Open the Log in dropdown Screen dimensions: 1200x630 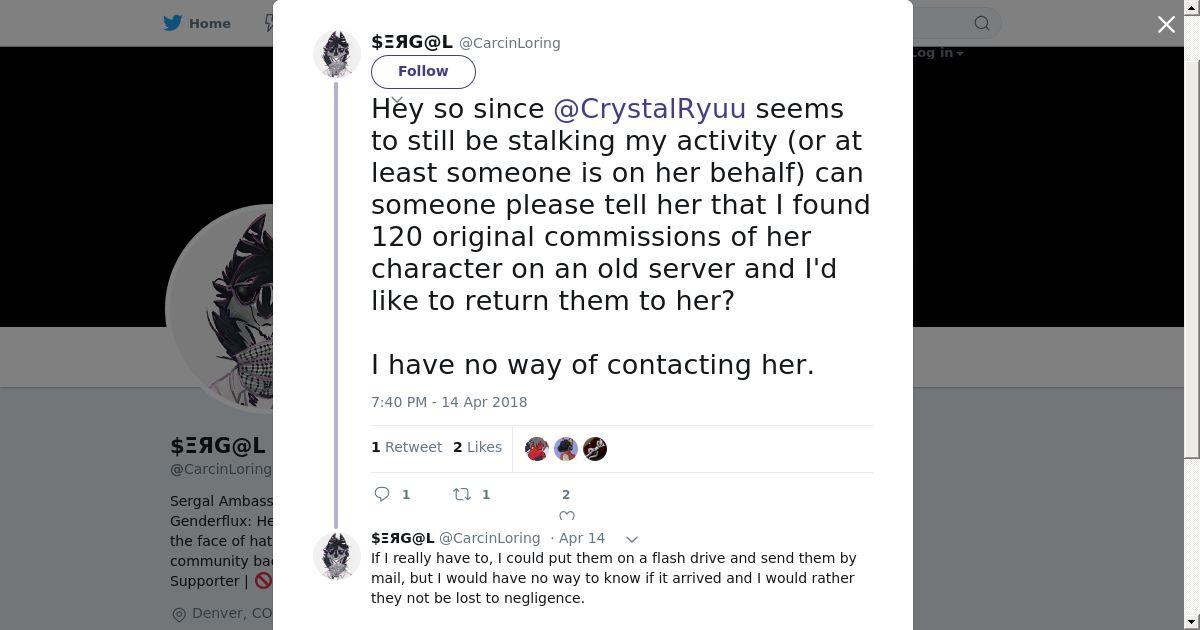pos(938,53)
